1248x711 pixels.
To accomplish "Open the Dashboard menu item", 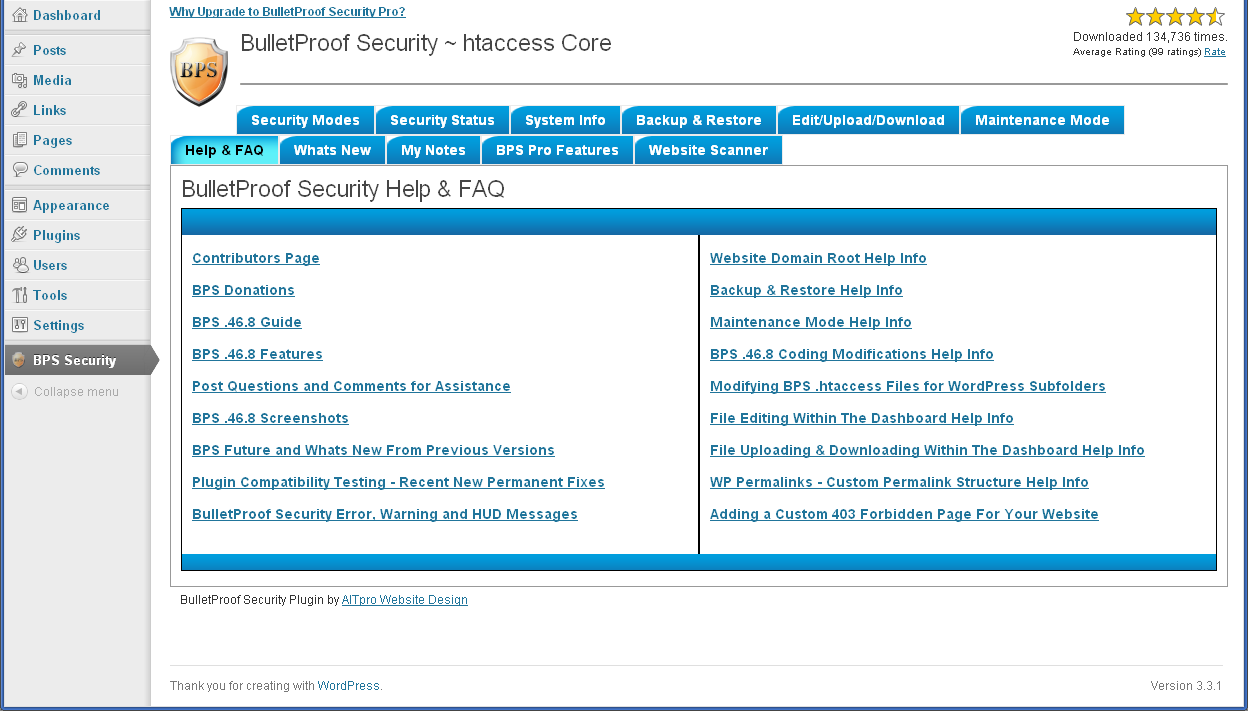I will [x=67, y=15].
